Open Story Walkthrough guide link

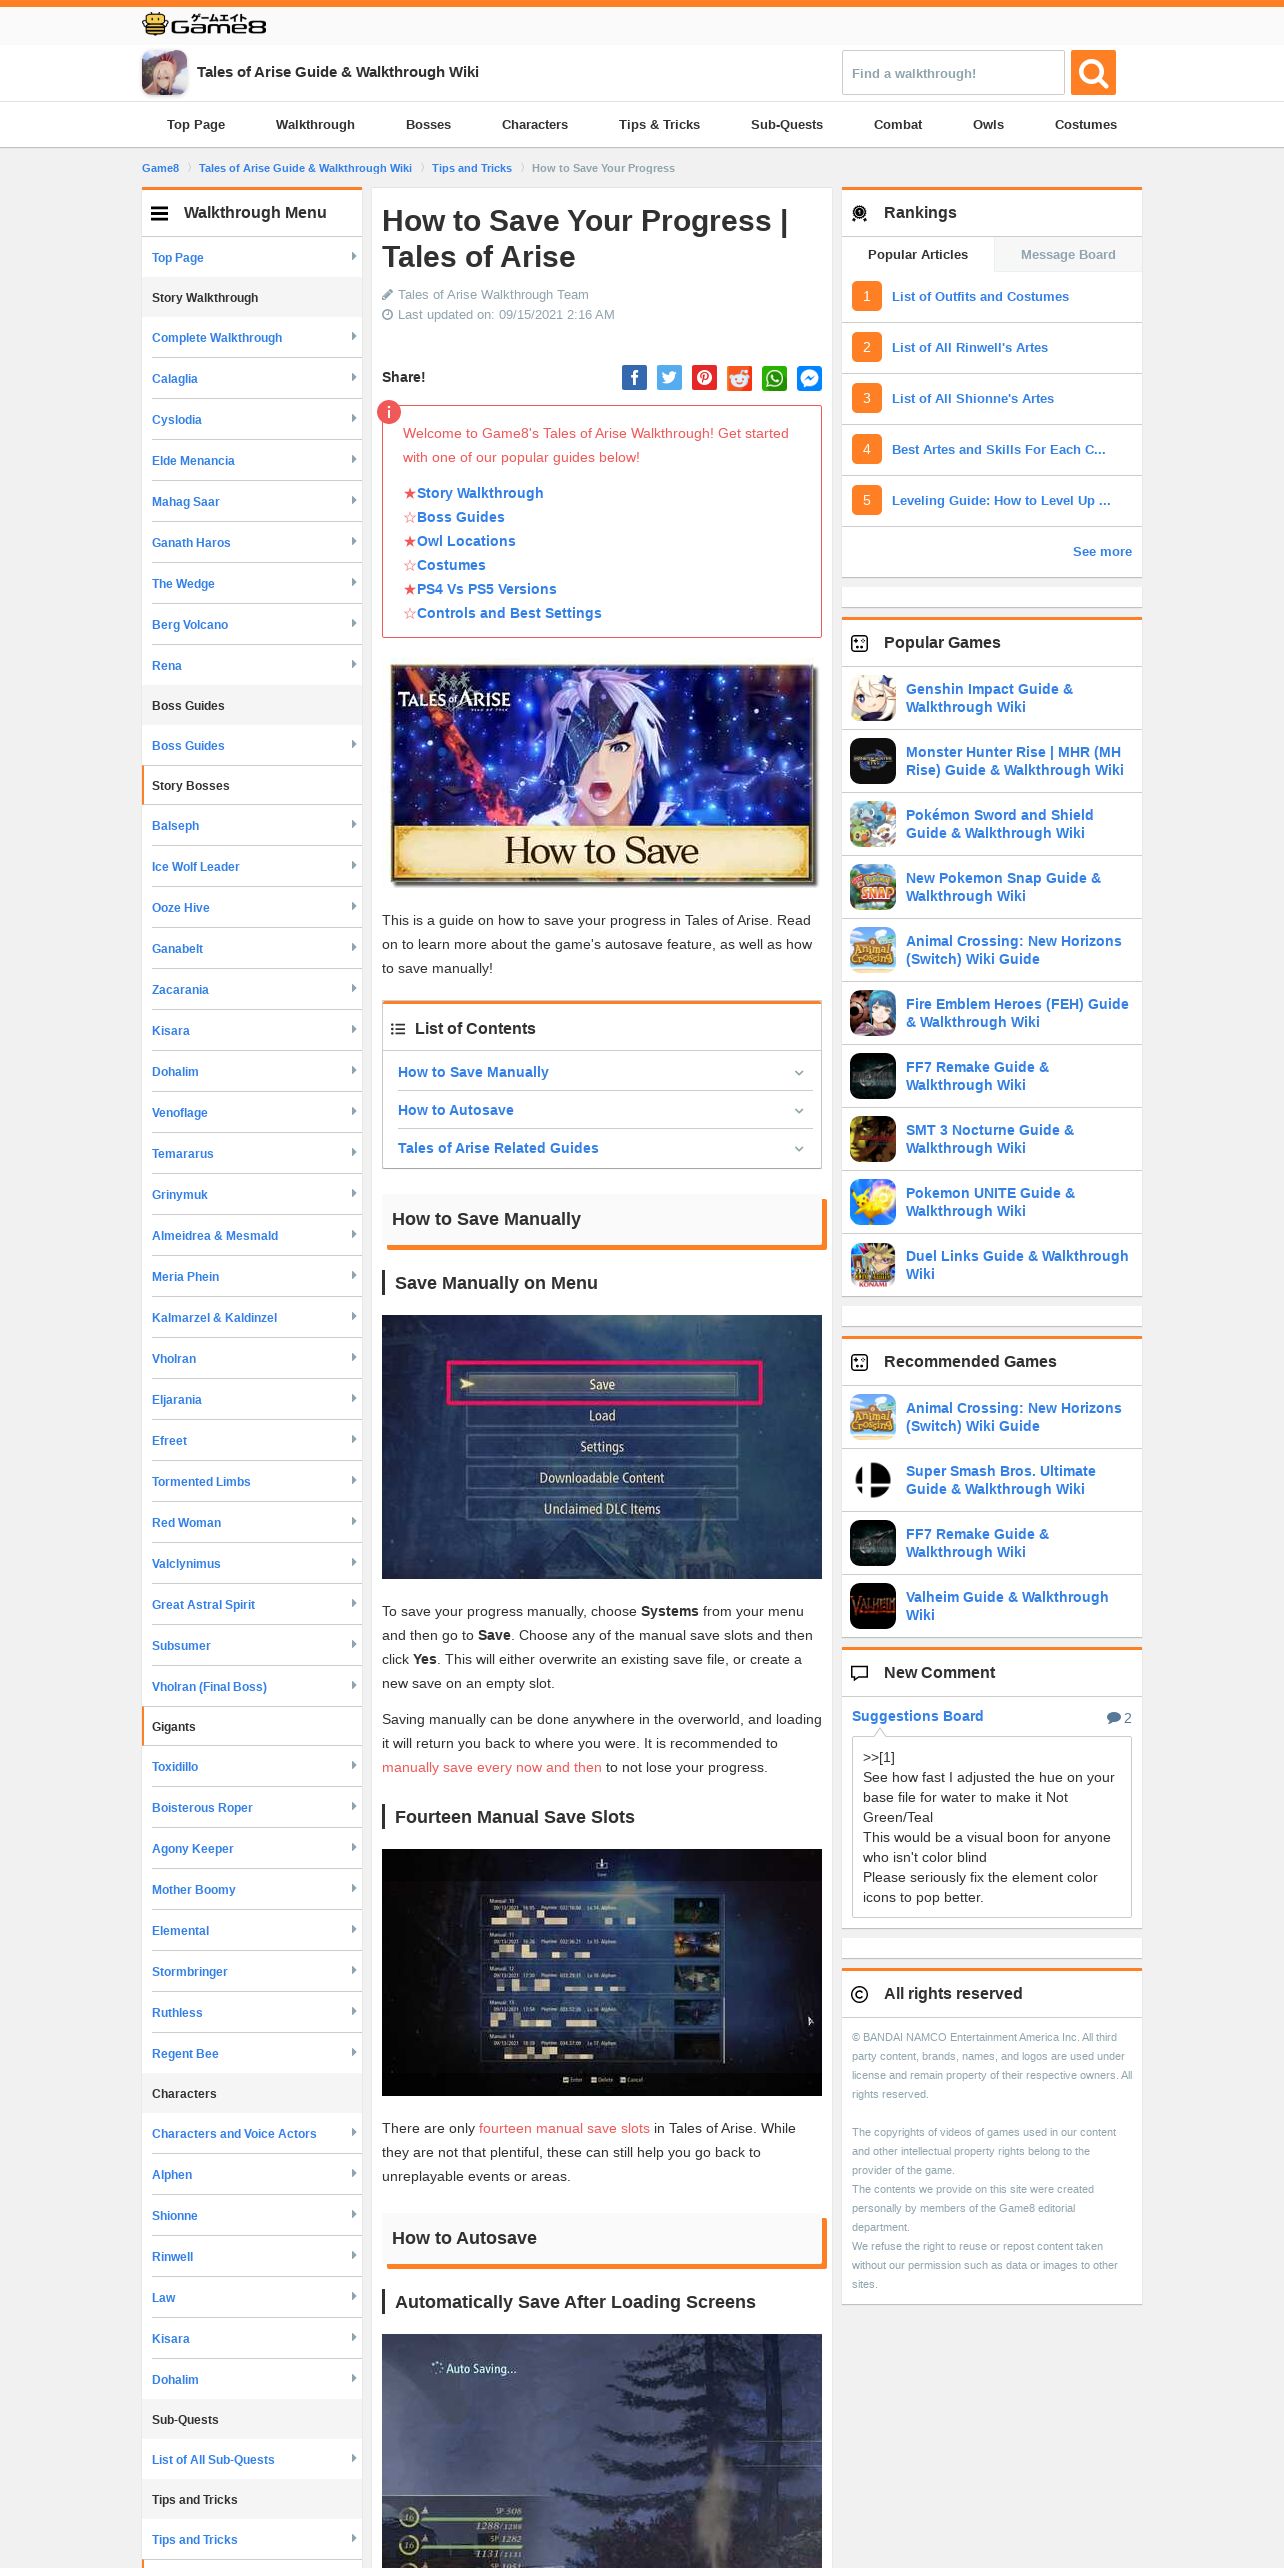tap(480, 493)
